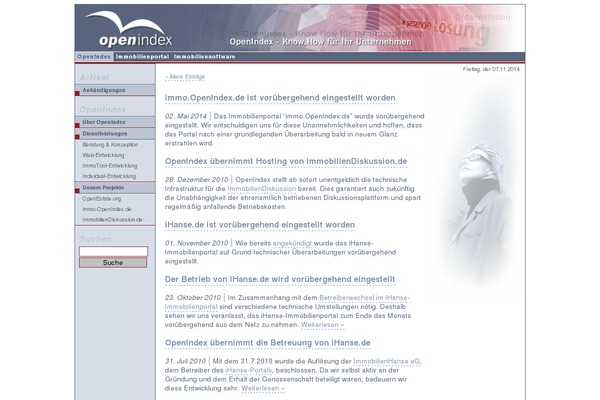Open headline Der Betrieb von iHanse.de
The height and width of the screenshot is (400, 600).
280,279
